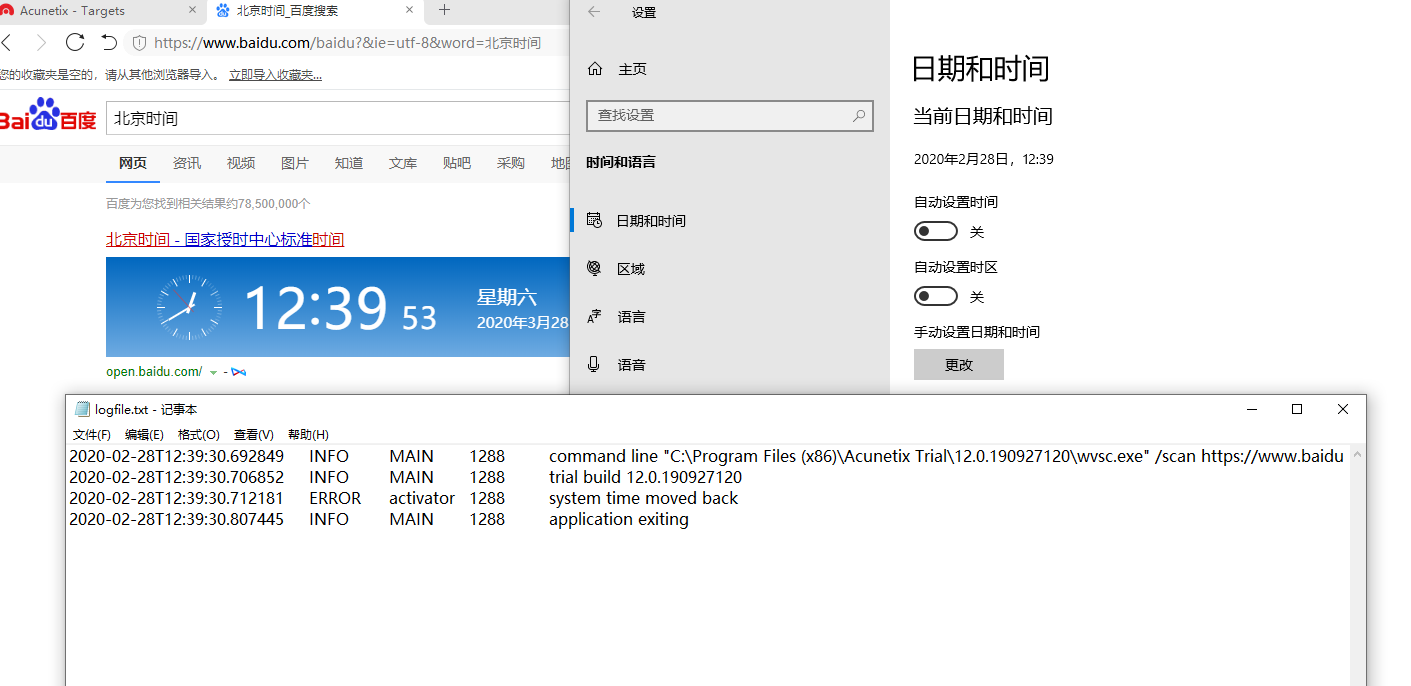Click the analog clock in the Baidu time widget

(x=190, y=307)
